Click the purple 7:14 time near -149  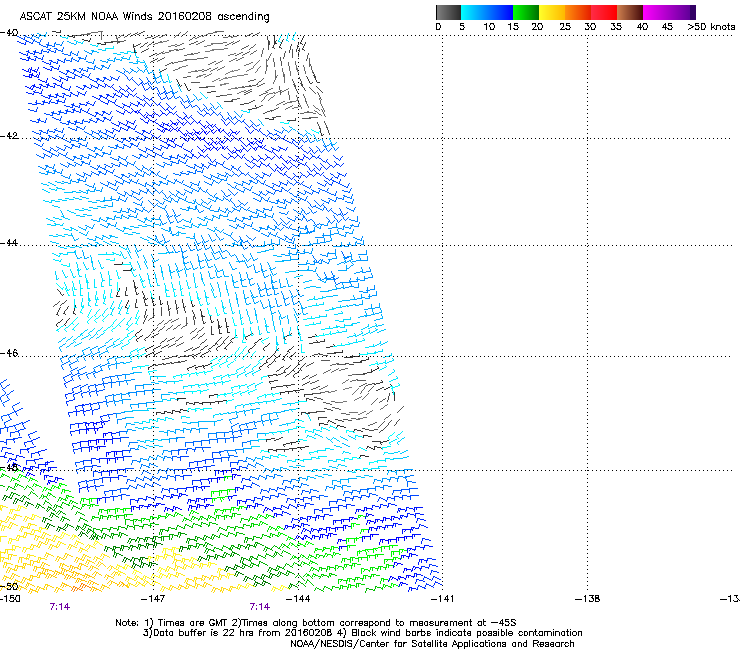(x=60, y=607)
